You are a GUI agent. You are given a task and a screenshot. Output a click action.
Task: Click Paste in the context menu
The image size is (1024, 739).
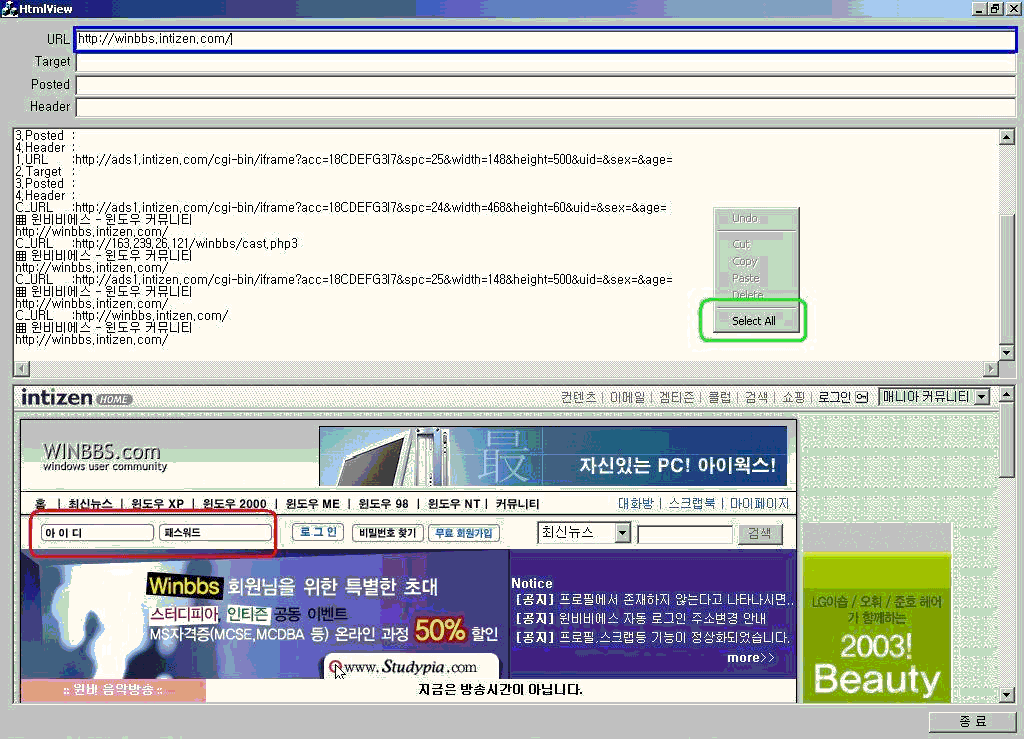coord(746,278)
